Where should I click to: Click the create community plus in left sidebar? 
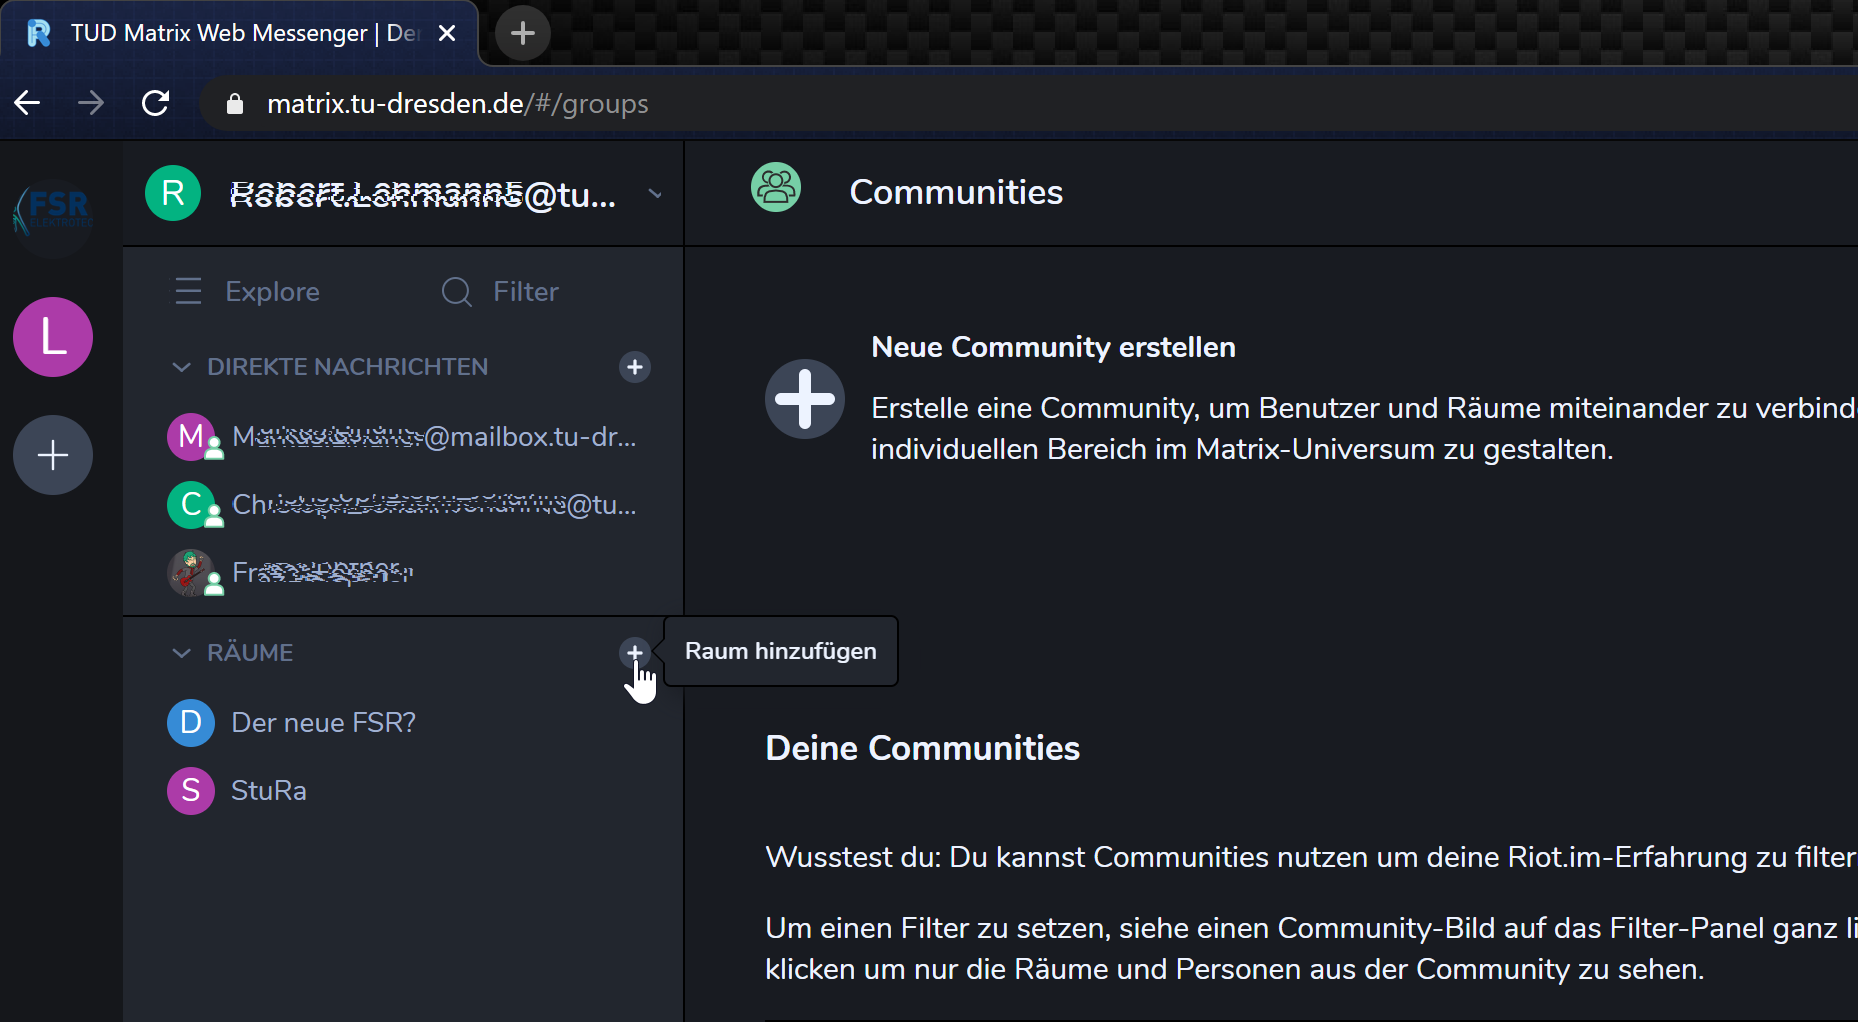coord(53,455)
